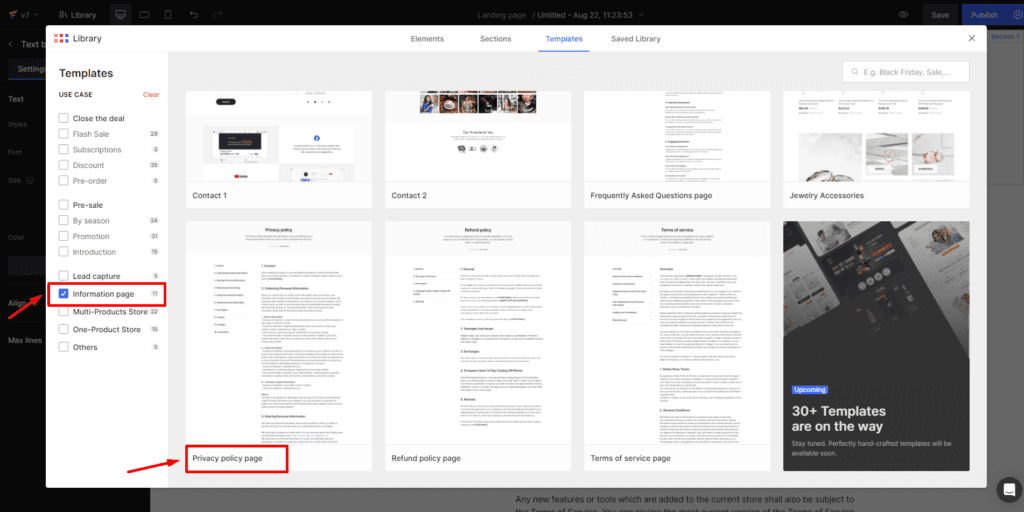Focus the template search field

click(906, 72)
